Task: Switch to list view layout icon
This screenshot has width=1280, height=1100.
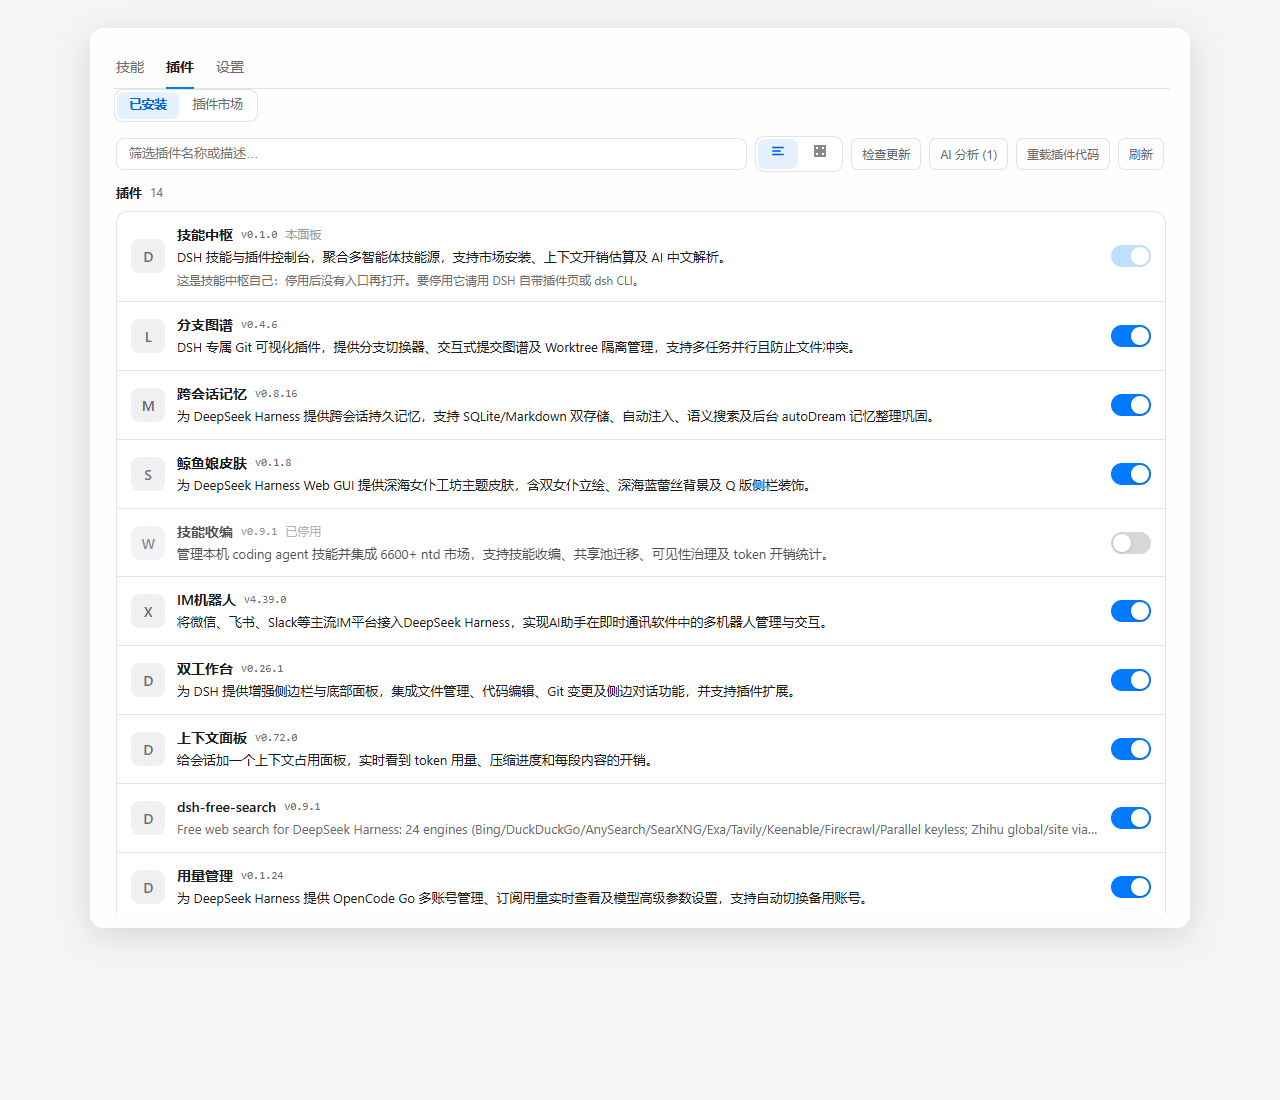Action: (x=778, y=153)
